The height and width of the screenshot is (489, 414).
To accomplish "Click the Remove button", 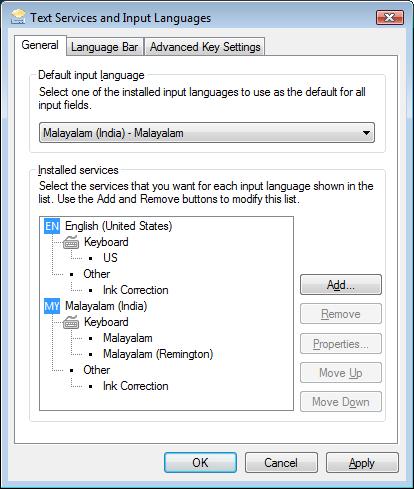I will [341, 314].
